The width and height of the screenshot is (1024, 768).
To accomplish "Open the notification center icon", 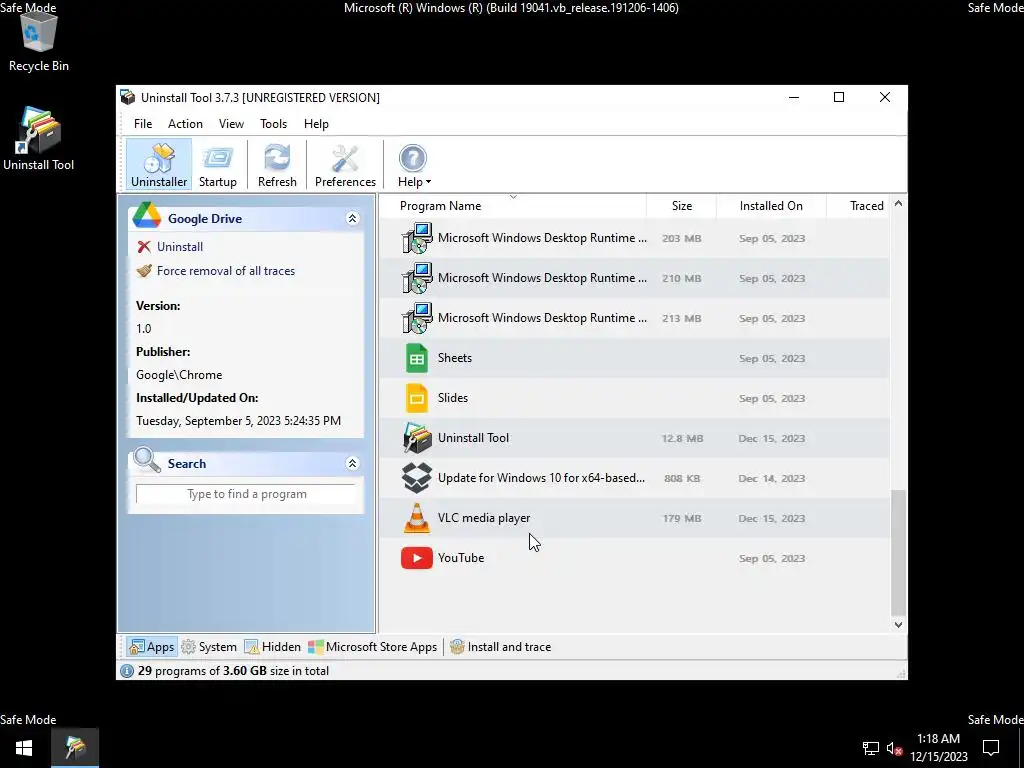I will pos(991,748).
